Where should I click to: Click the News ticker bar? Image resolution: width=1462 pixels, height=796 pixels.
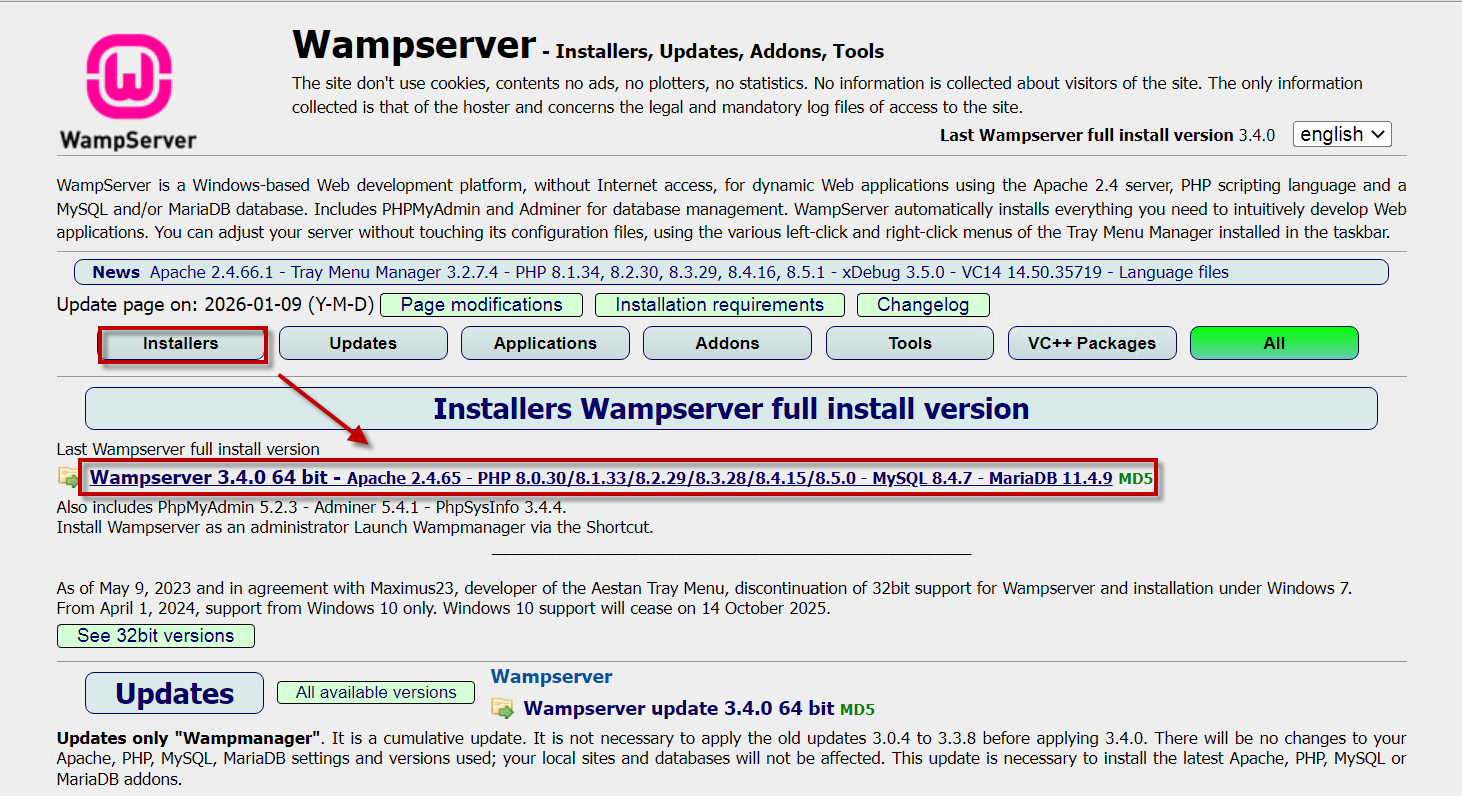point(731,272)
